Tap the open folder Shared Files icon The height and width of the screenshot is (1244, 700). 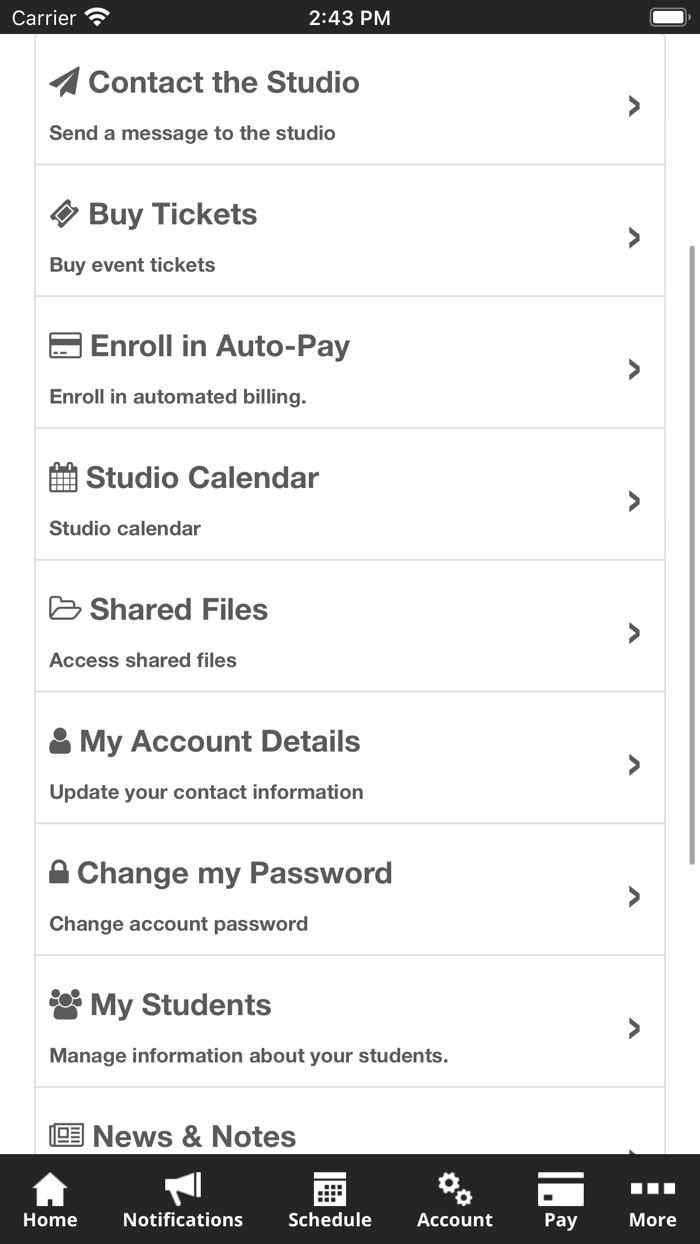click(65, 609)
